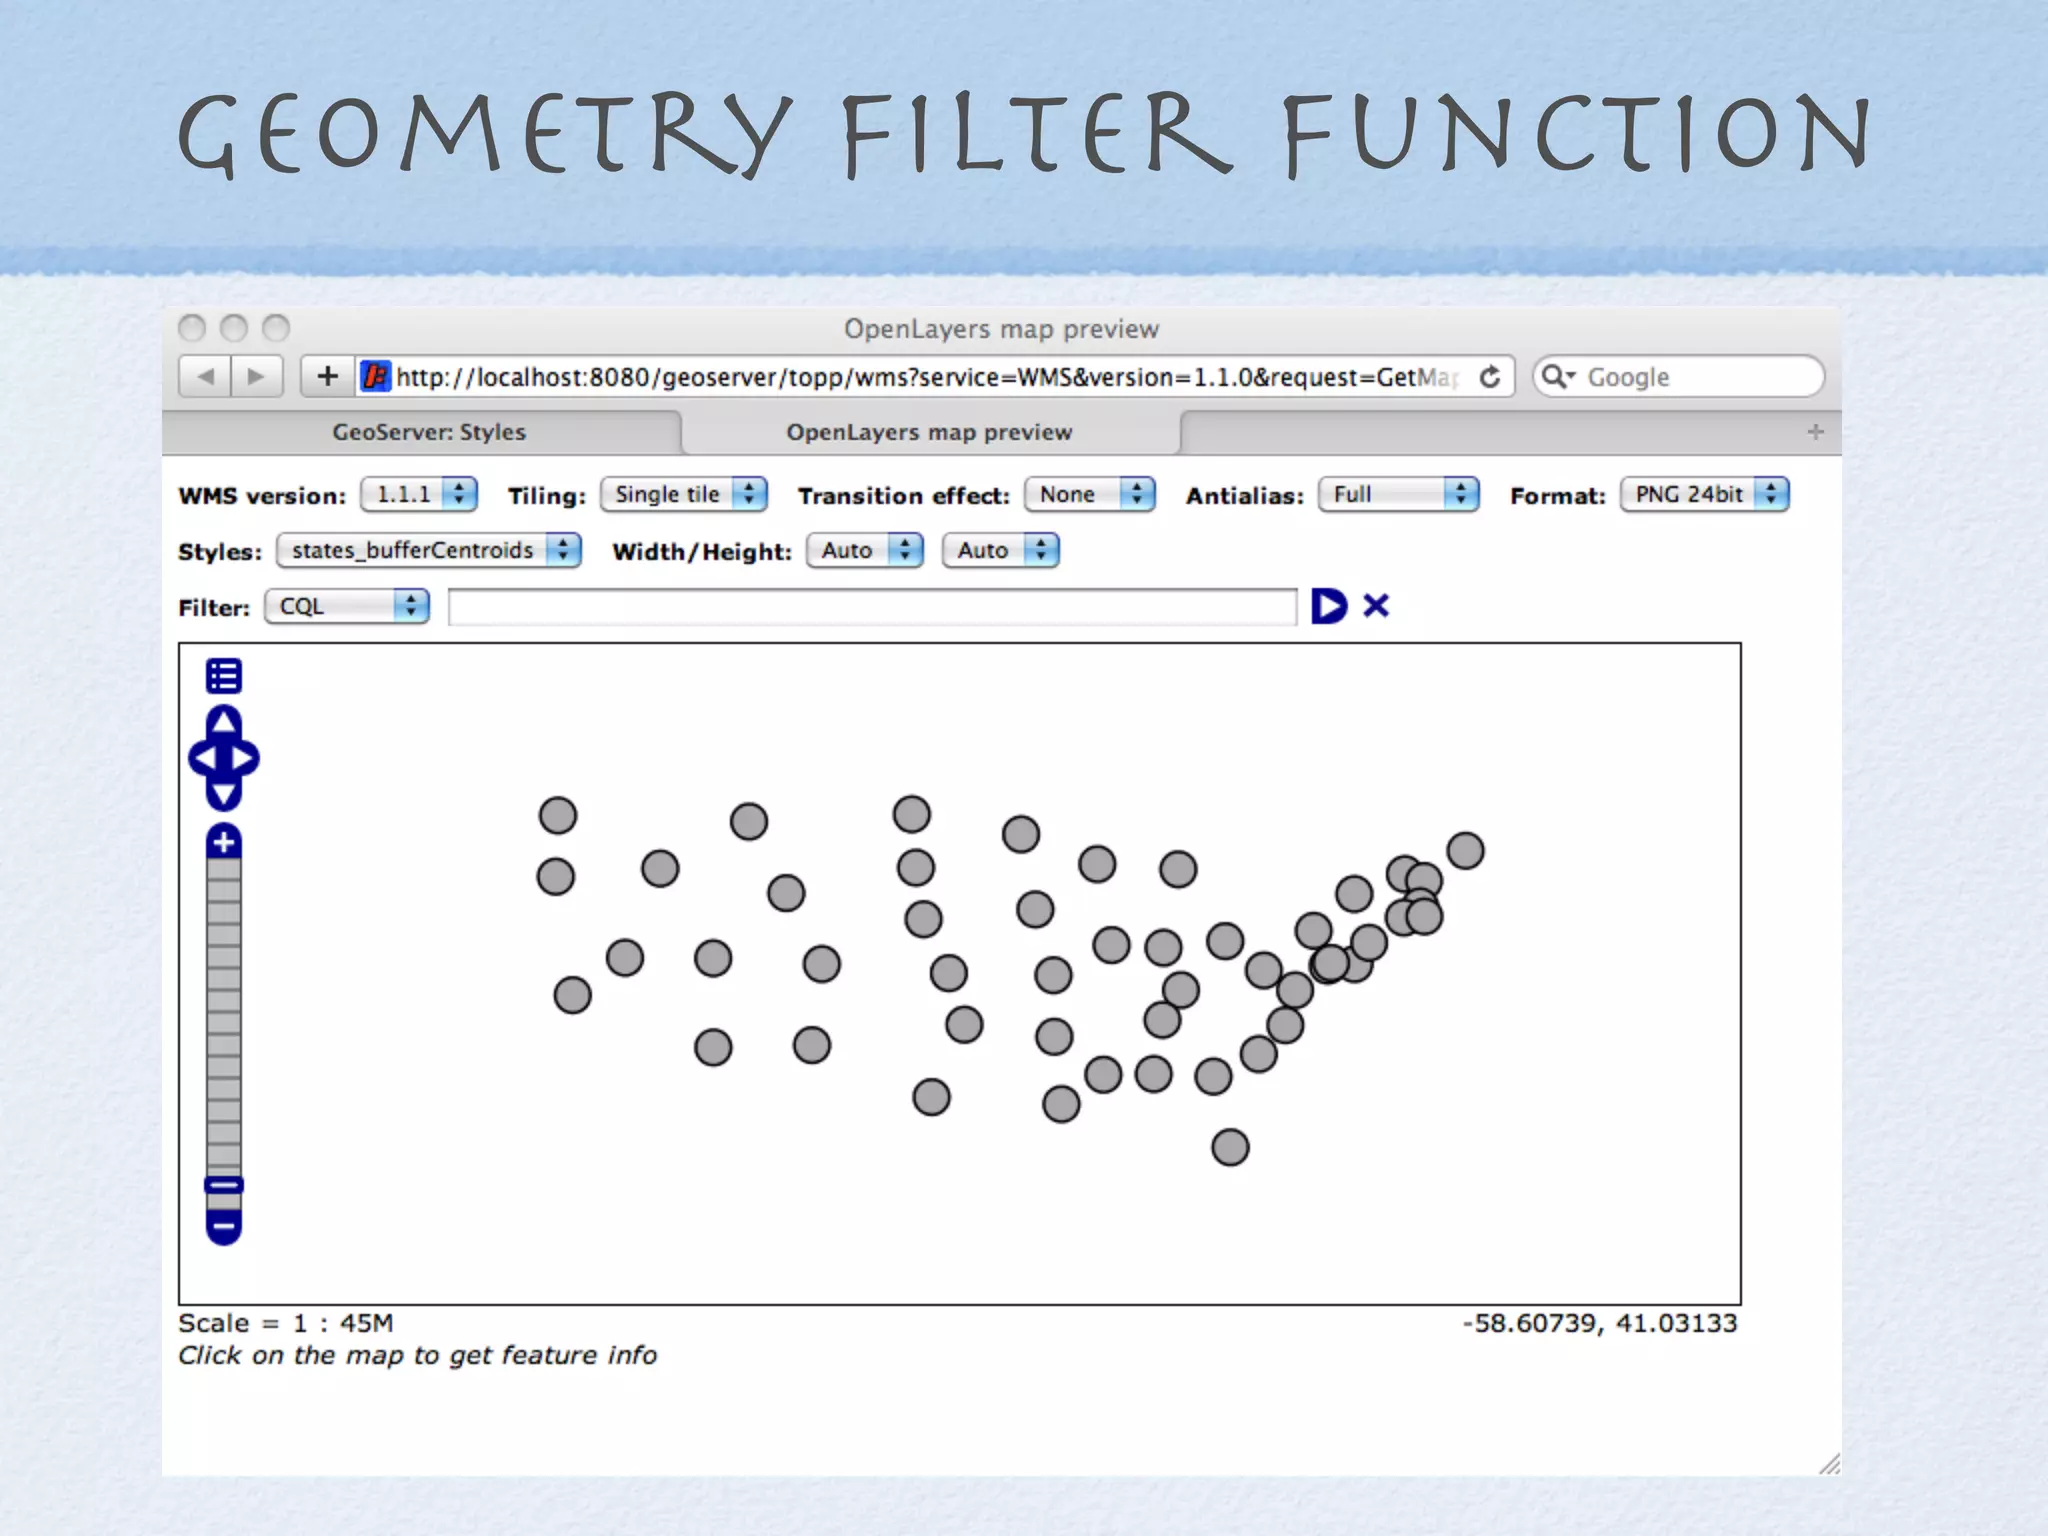The height and width of the screenshot is (1536, 2048).
Task: Open Styles states_bufferCentroids dropdown
Action: pos(429,550)
